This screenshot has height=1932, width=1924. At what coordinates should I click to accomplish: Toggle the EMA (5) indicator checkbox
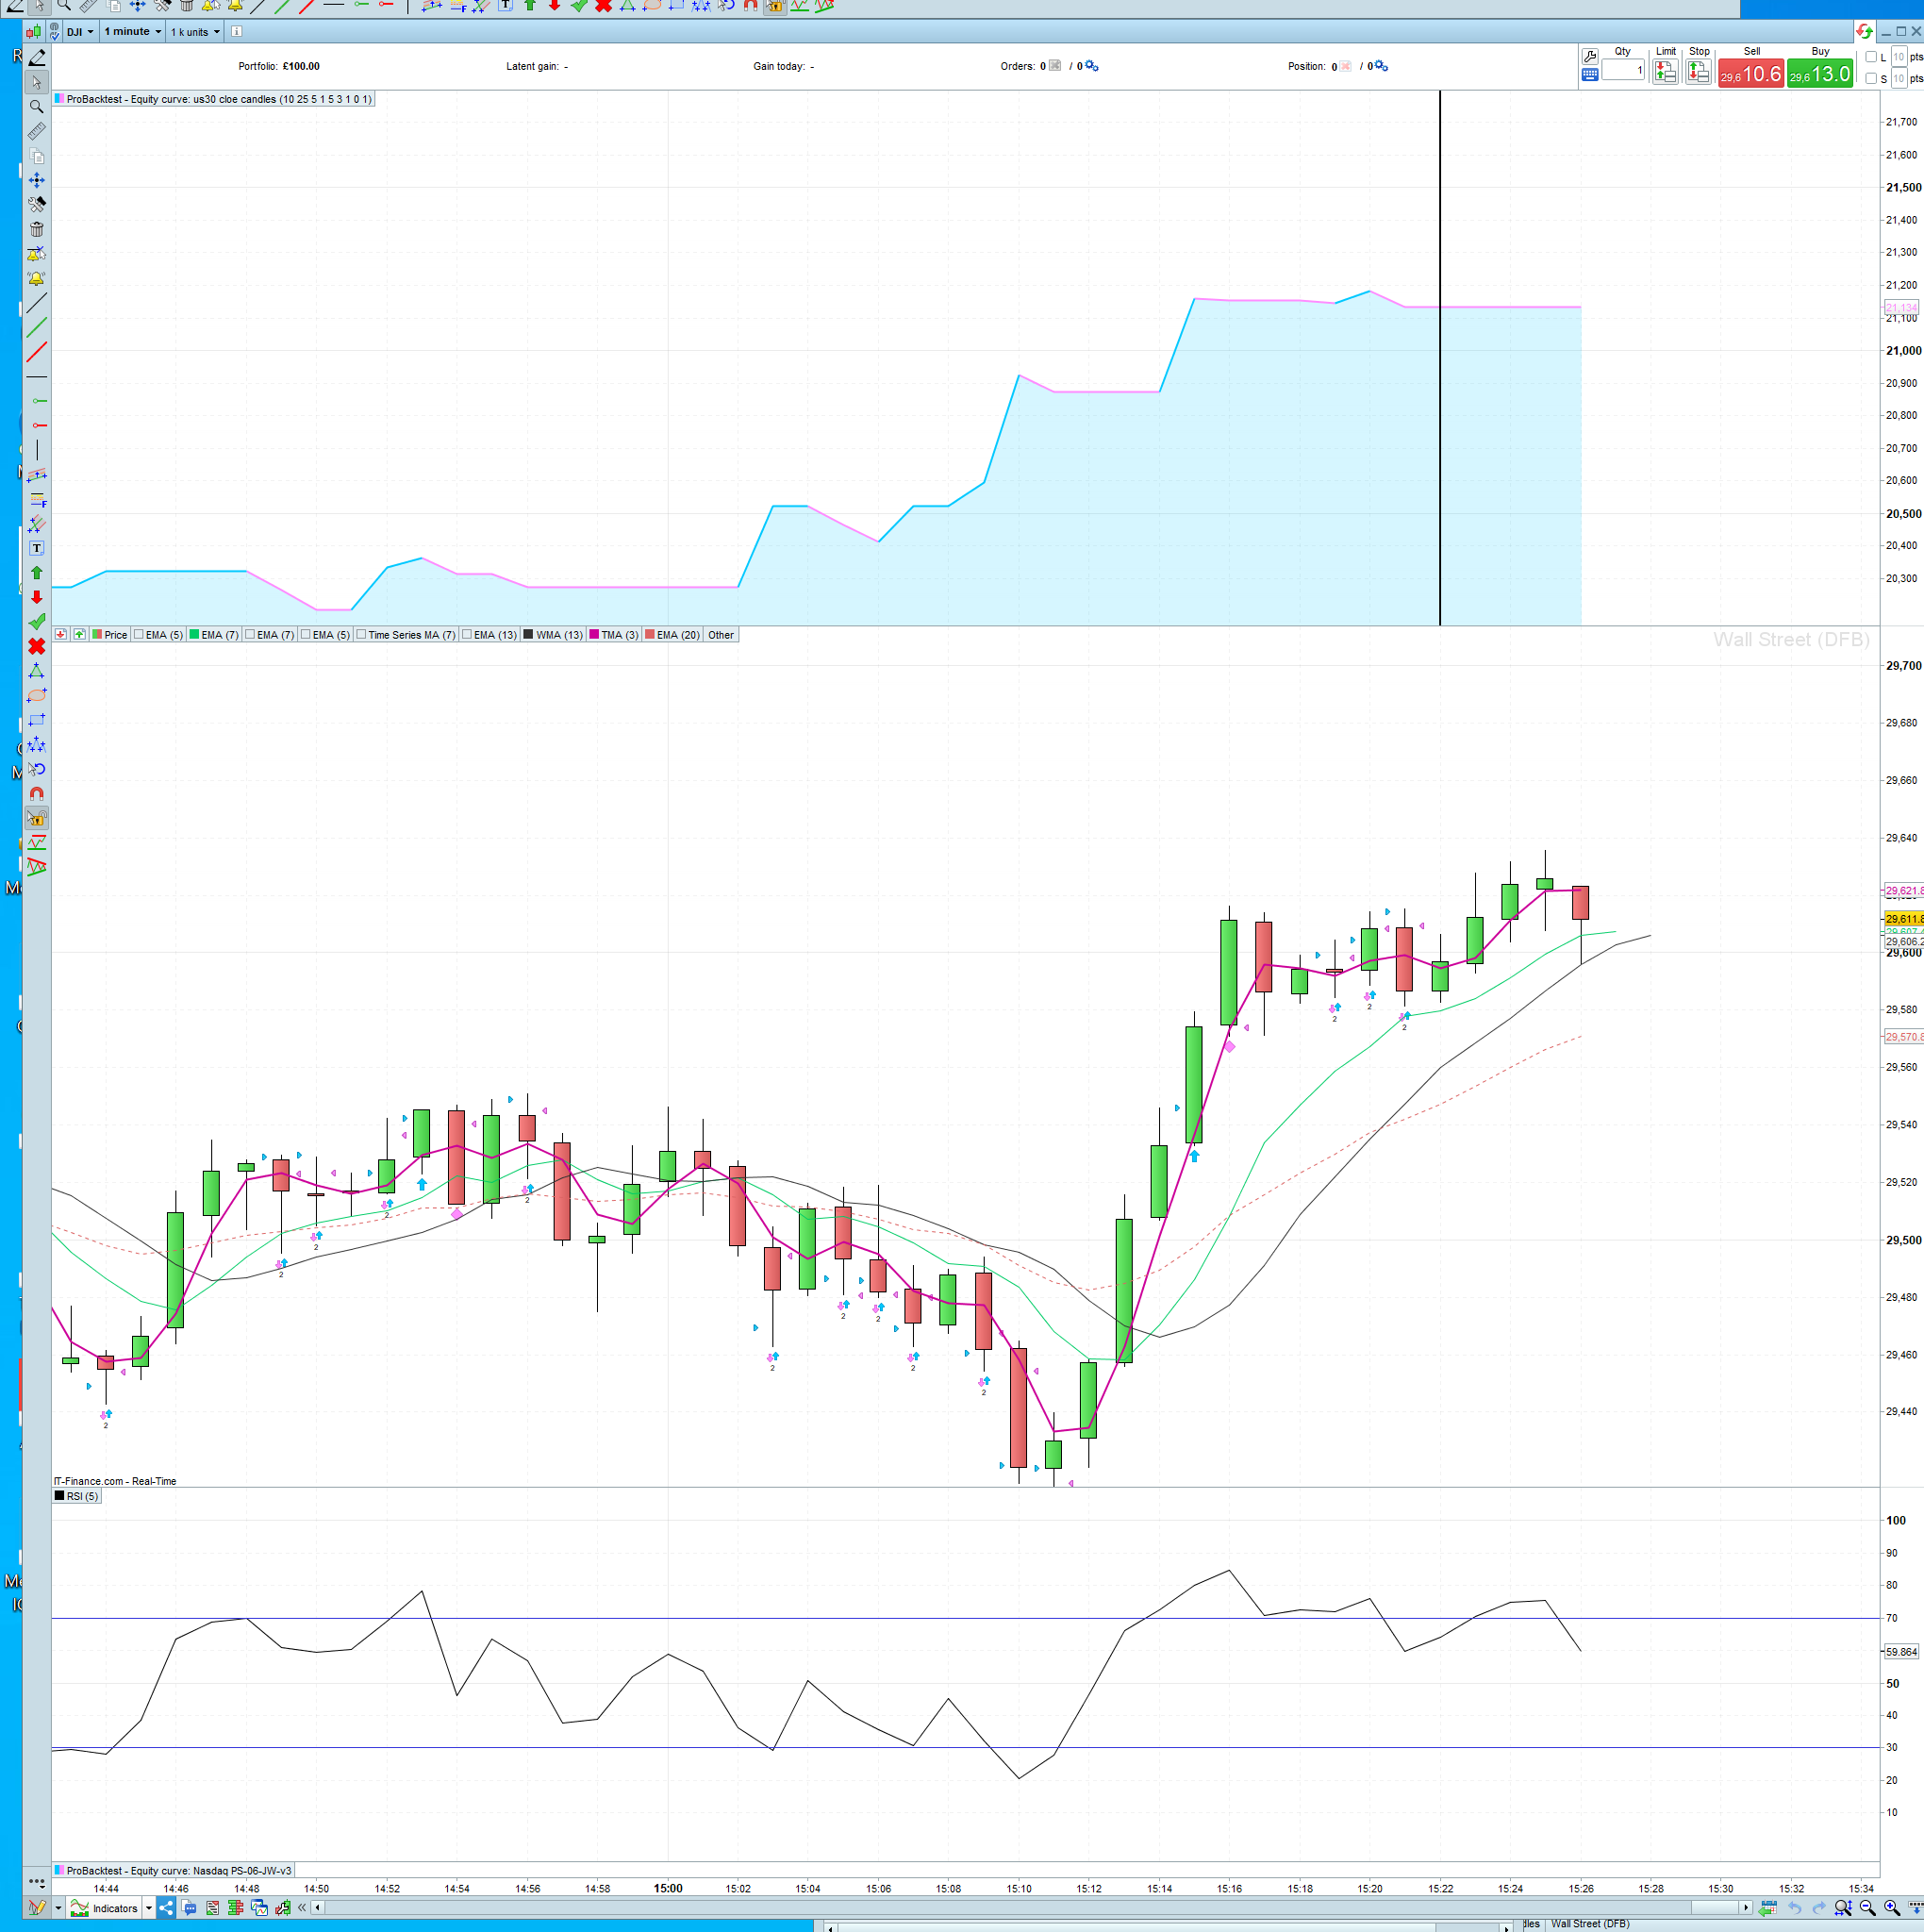(x=140, y=635)
